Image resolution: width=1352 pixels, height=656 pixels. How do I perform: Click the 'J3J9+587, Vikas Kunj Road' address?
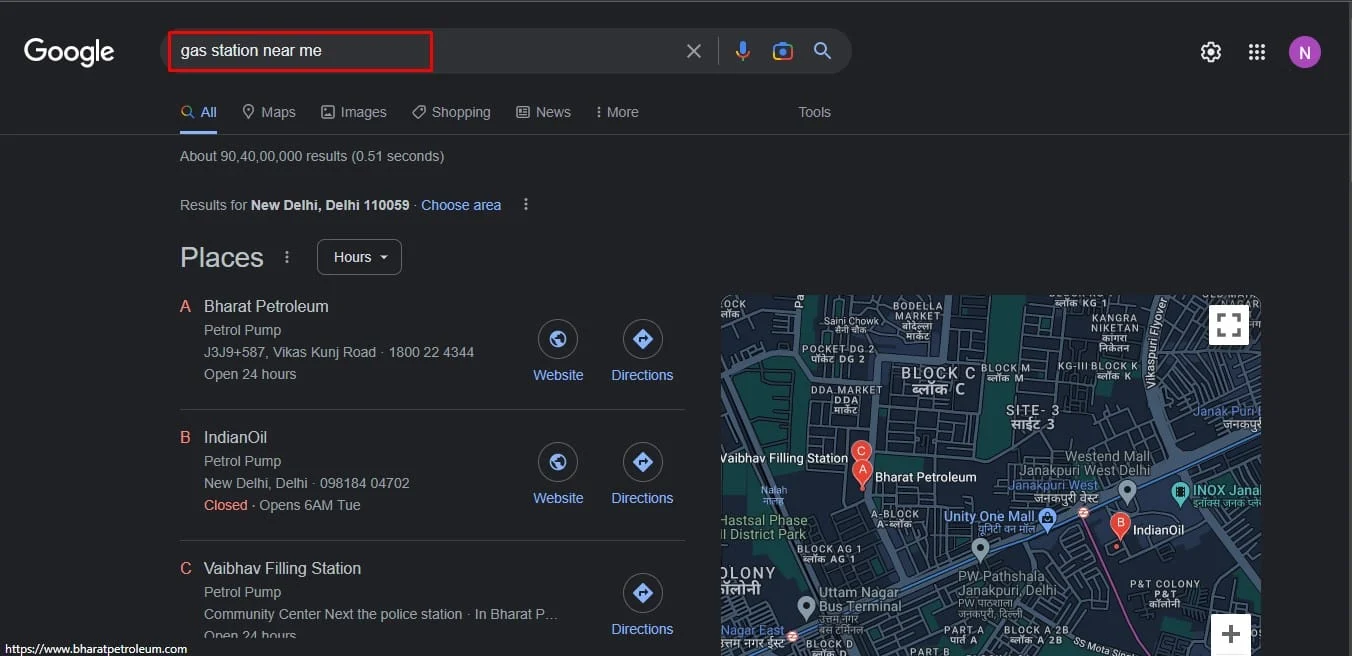(290, 352)
